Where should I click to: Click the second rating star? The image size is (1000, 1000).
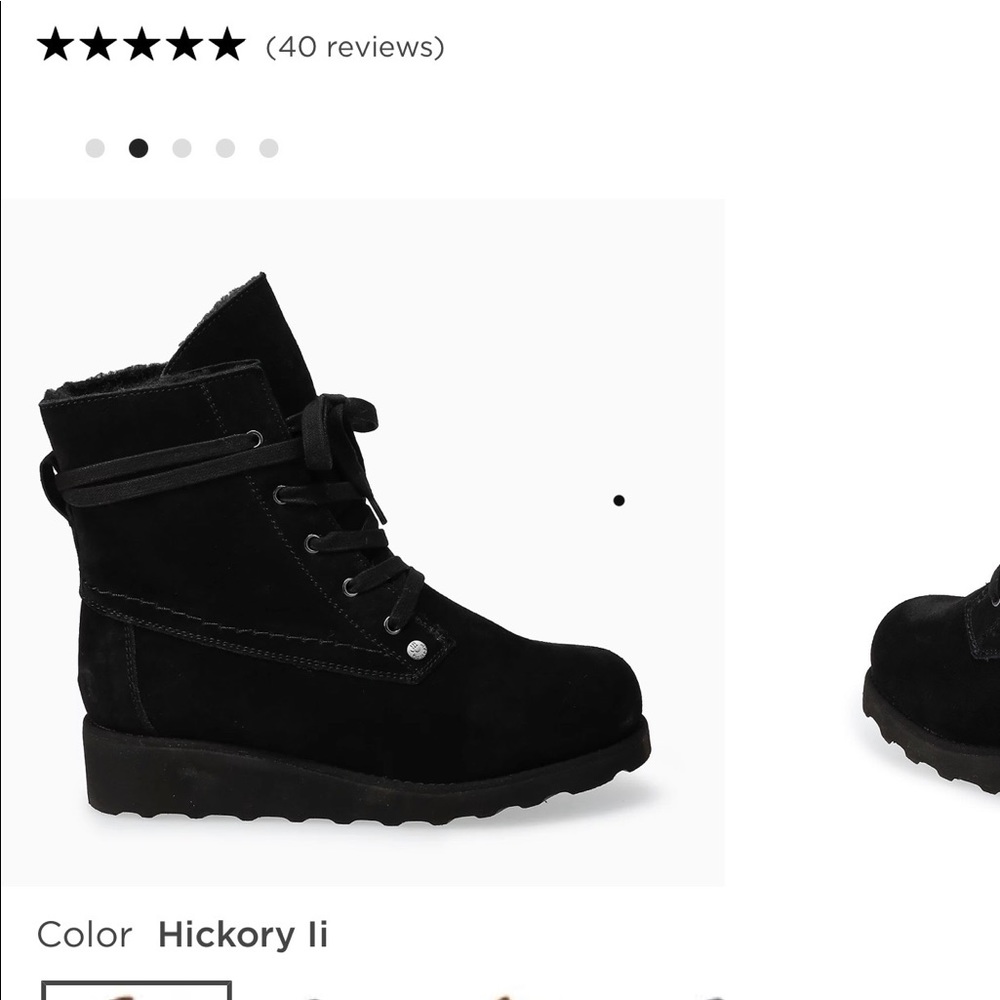tap(98, 46)
